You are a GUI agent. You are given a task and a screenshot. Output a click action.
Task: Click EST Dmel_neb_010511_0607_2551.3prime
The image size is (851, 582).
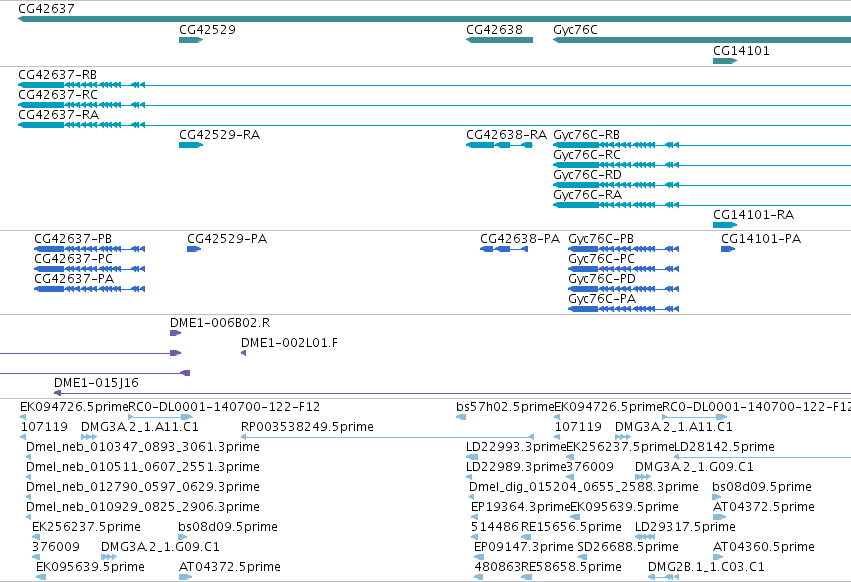[x=143, y=467]
